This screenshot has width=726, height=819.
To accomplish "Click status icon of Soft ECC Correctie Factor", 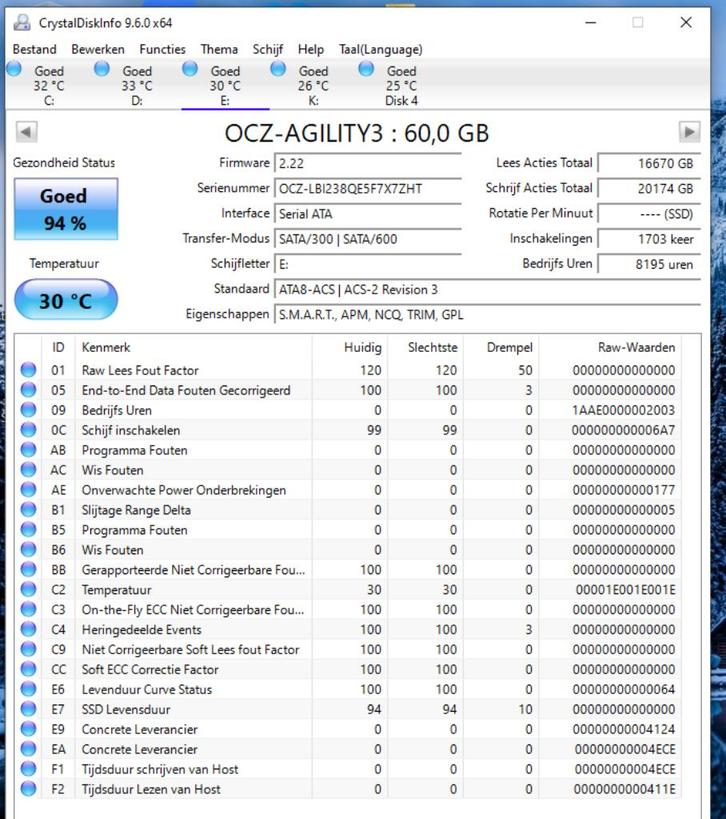I will tap(28, 669).
